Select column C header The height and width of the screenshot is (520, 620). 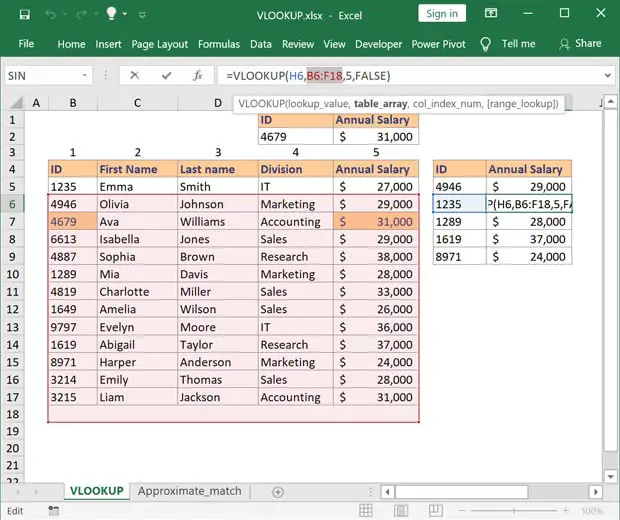point(137,103)
